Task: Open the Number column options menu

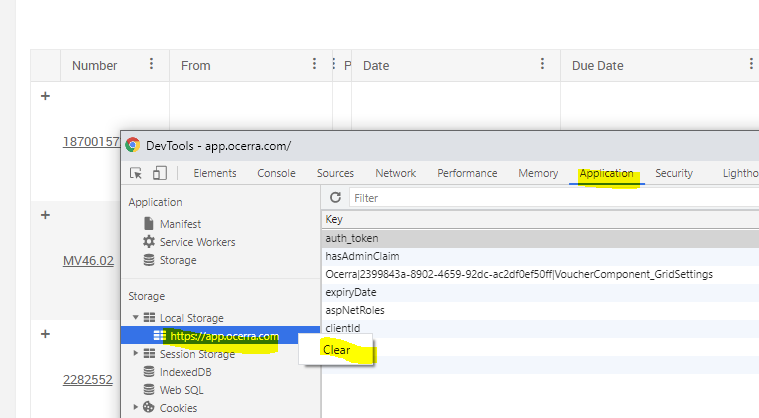Action: pyautogui.click(x=152, y=64)
